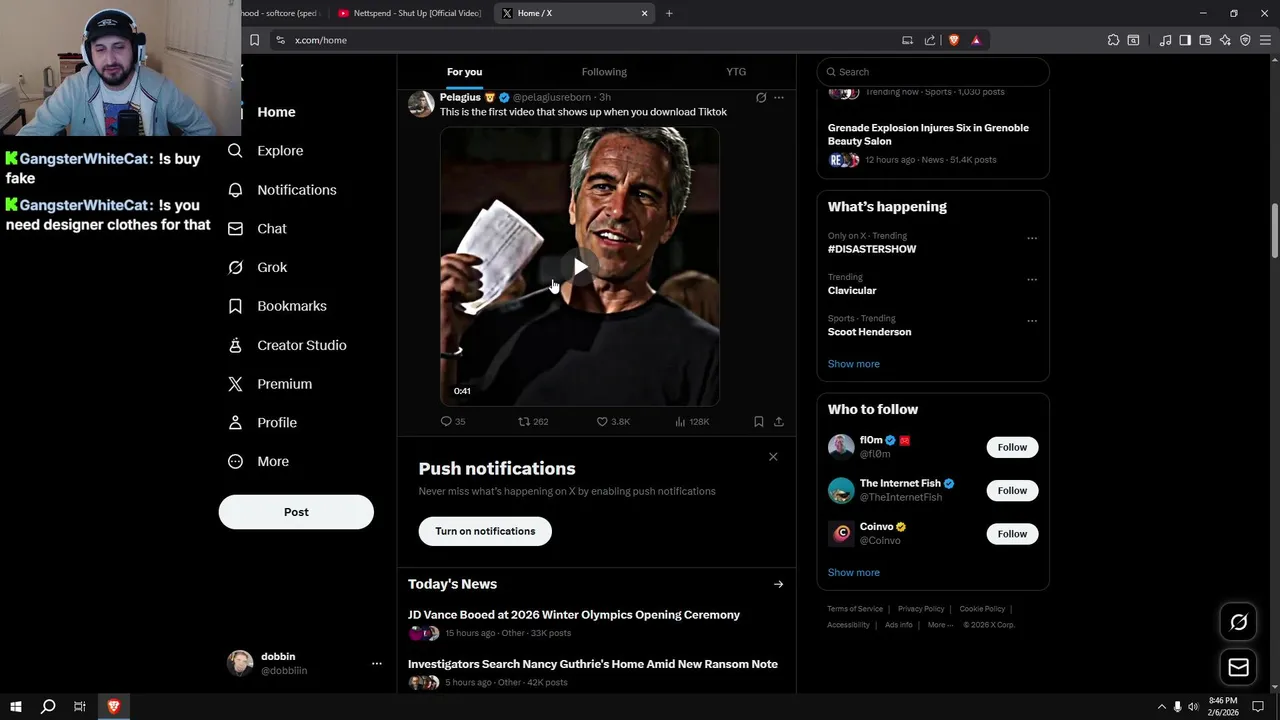Follow the Coinvo account
The width and height of the screenshot is (1280, 720).
pos(1012,534)
